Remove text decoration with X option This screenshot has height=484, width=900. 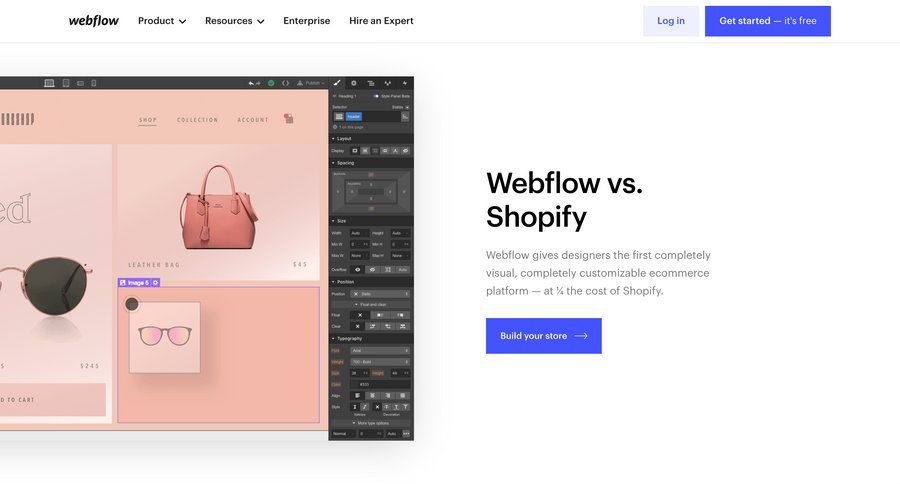point(377,407)
